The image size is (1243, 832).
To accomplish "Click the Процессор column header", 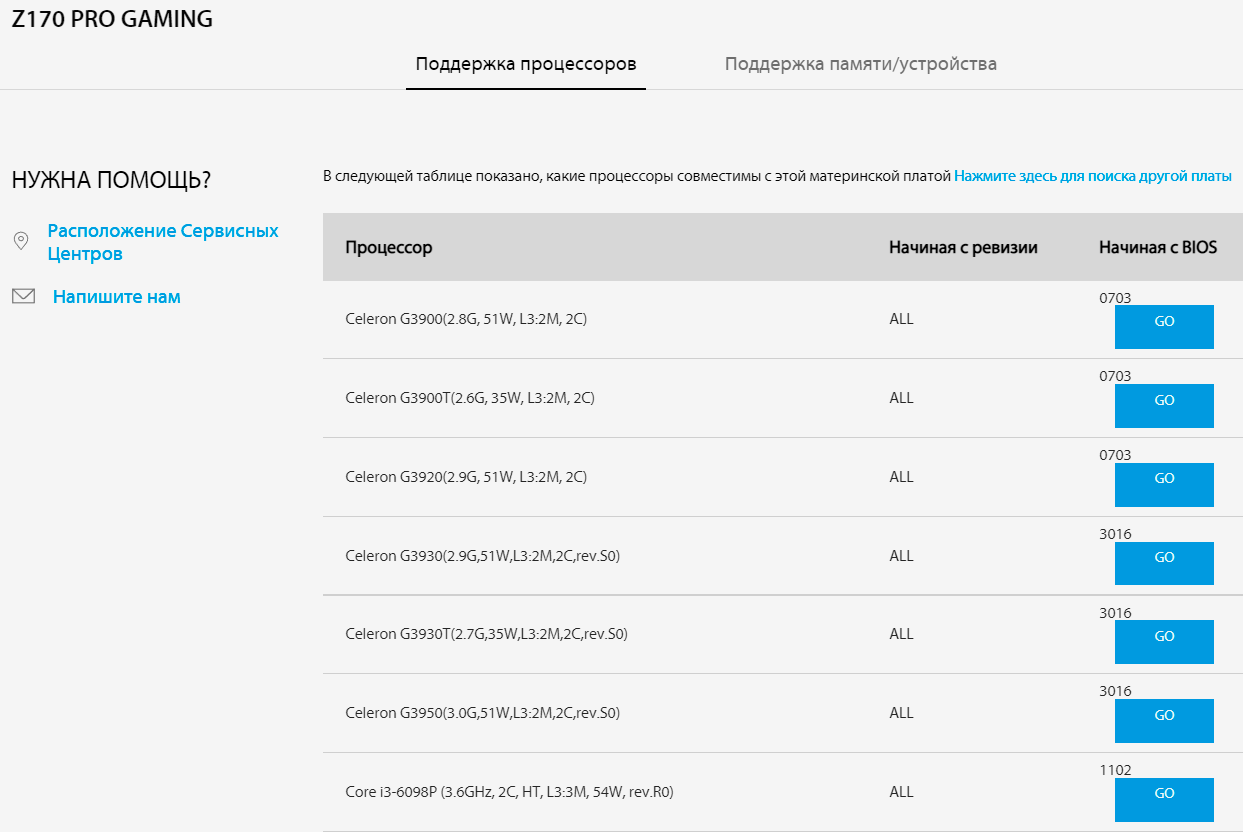I will (x=389, y=247).
